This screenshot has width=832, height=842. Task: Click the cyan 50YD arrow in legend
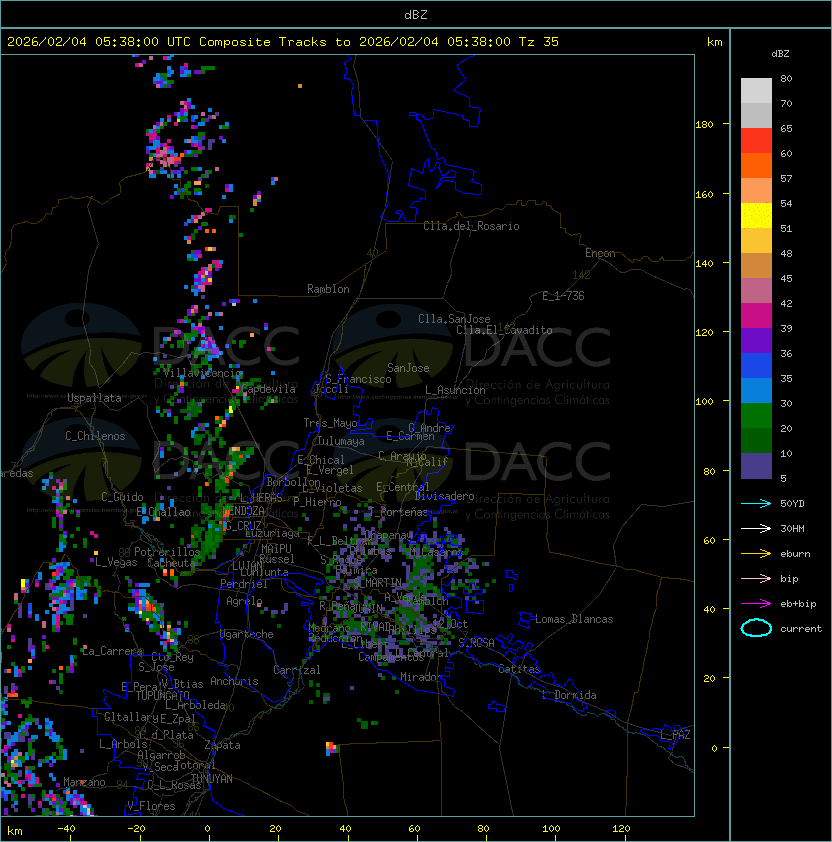tap(756, 503)
